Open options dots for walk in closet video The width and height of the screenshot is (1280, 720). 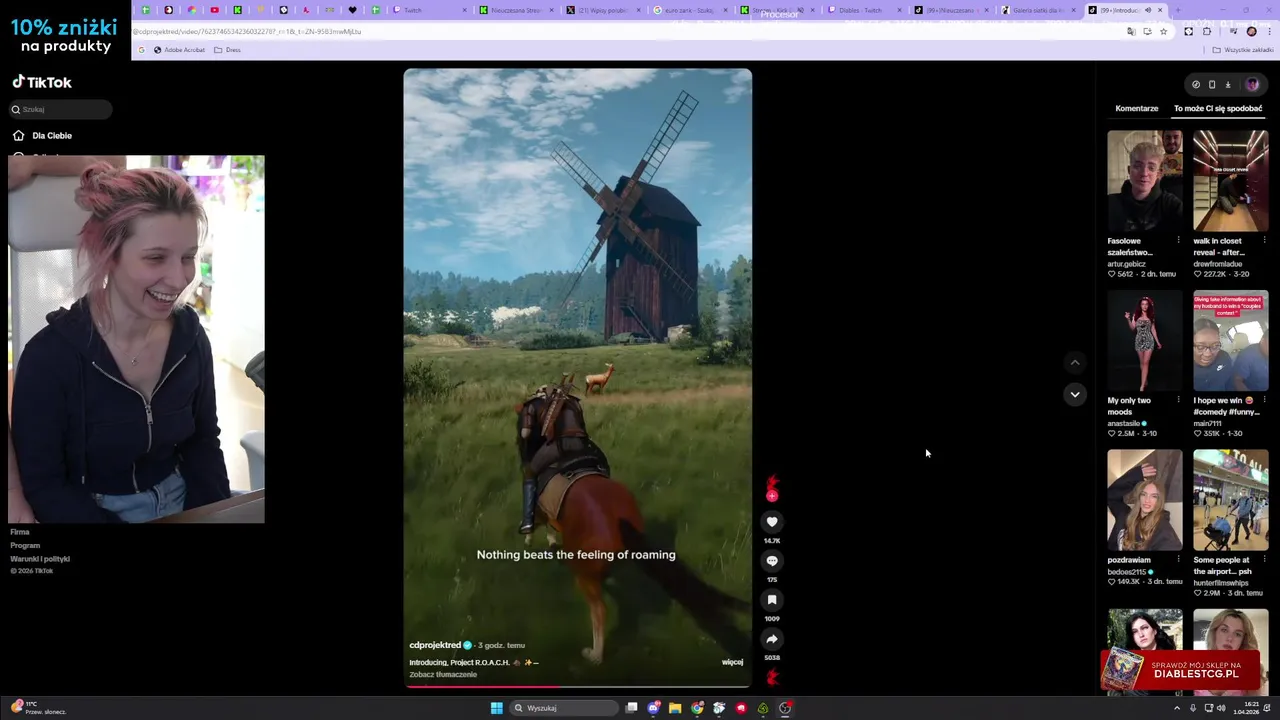tap(1264, 240)
